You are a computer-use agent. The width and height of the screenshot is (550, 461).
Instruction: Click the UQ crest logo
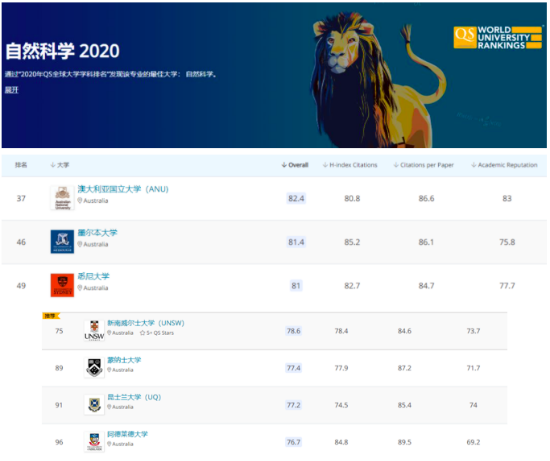pyautogui.click(x=94, y=405)
